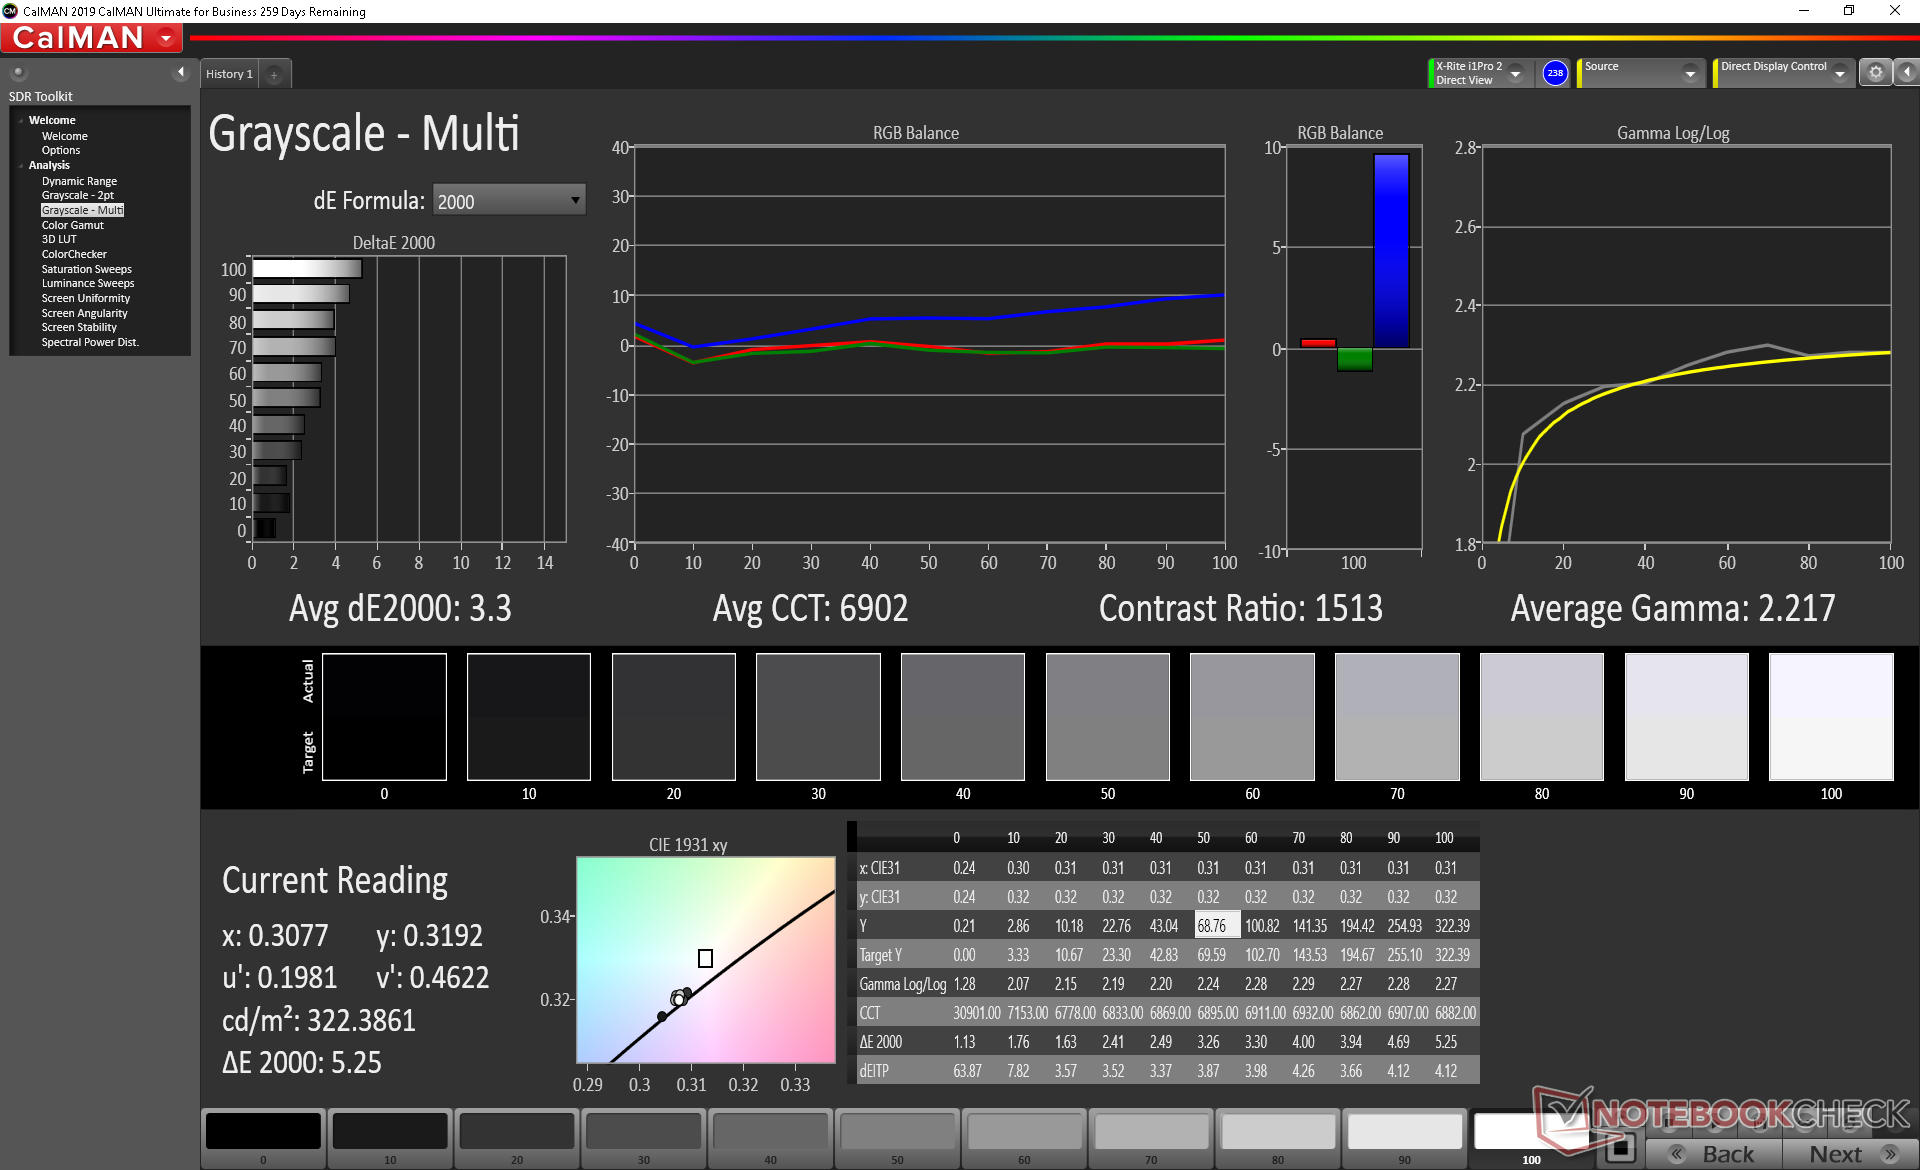Select the 60 level swatch in bottom strip
Image resolution: width=1920 pixels, height=1170 pixels.
[x=1024, y=1138]
